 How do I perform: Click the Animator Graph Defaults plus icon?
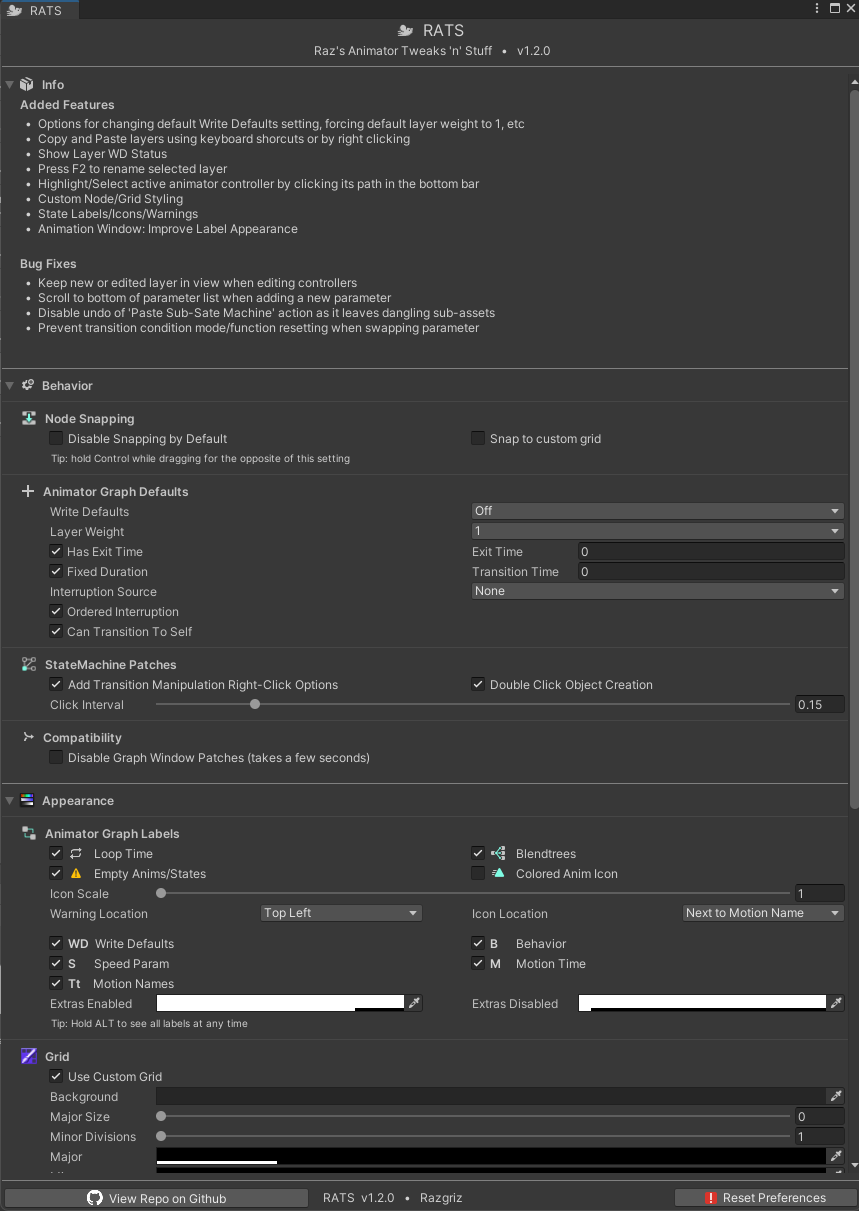(28, 491)
